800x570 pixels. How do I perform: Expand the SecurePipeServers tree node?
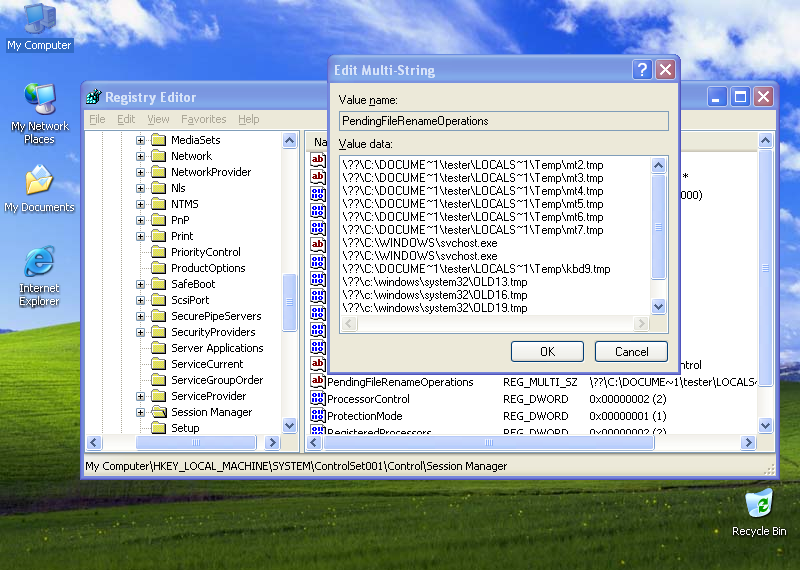[x=140, y=316]
